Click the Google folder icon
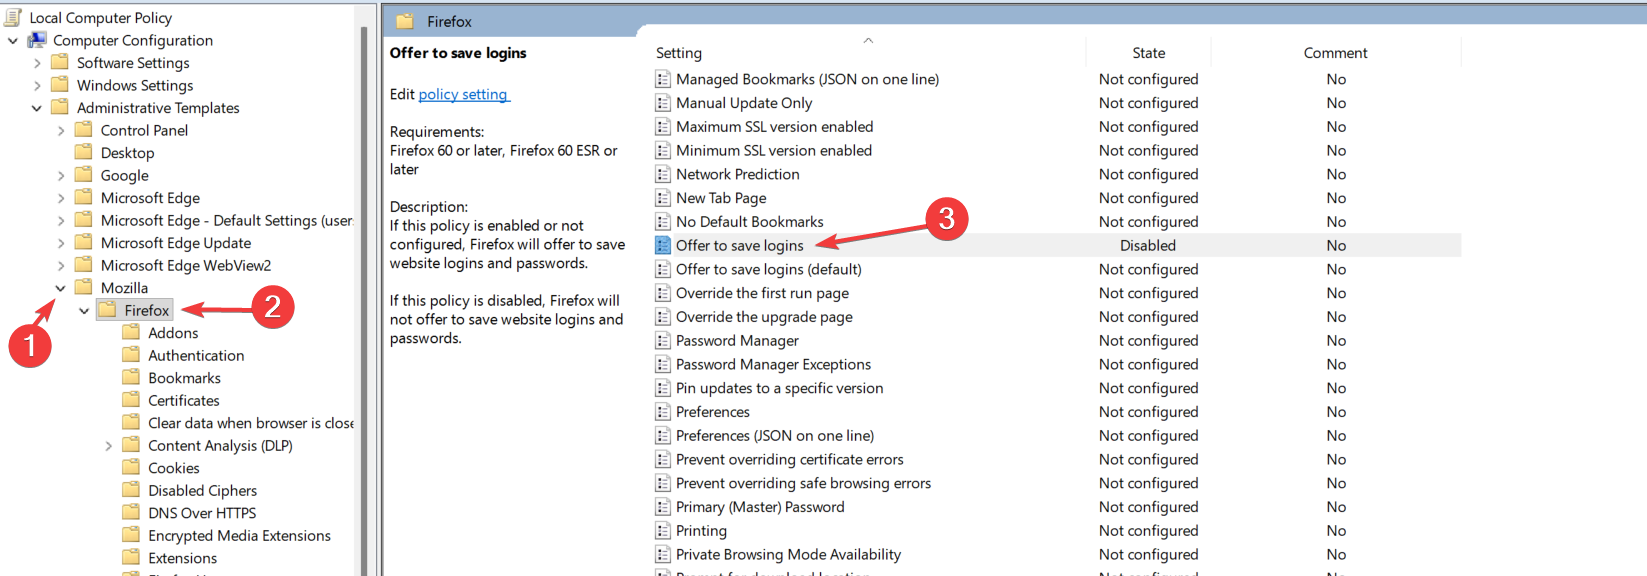Image resolution: width=1647 pixels, height=576 pixels. coord(84,175)
